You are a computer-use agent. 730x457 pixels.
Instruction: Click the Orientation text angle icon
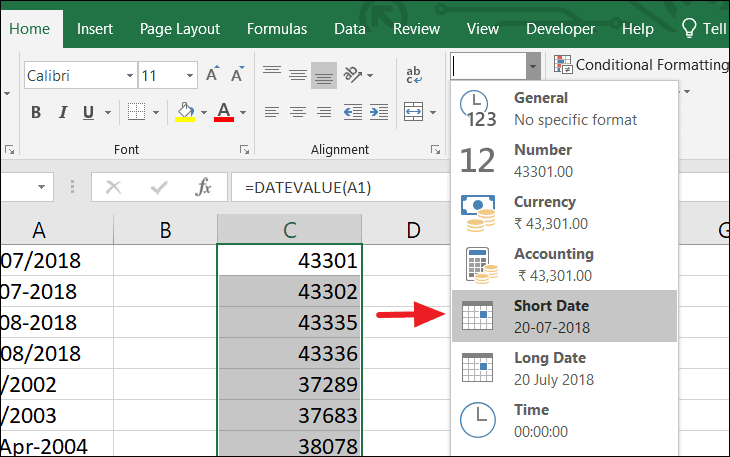(352, 75)
